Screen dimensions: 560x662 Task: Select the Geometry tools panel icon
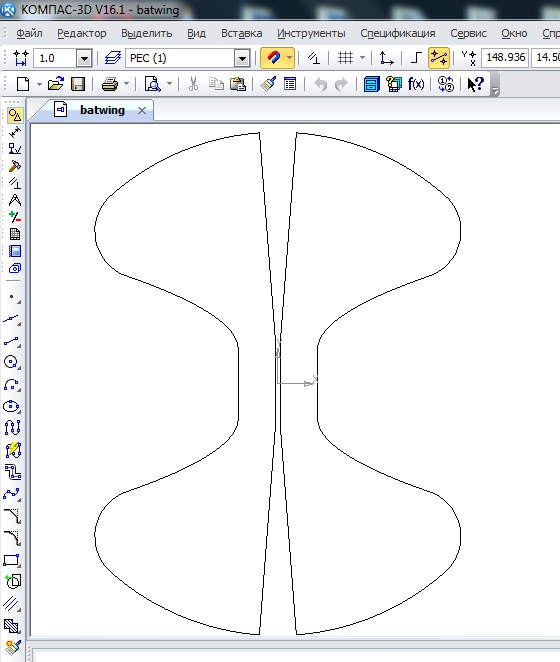tap(15, 115)
